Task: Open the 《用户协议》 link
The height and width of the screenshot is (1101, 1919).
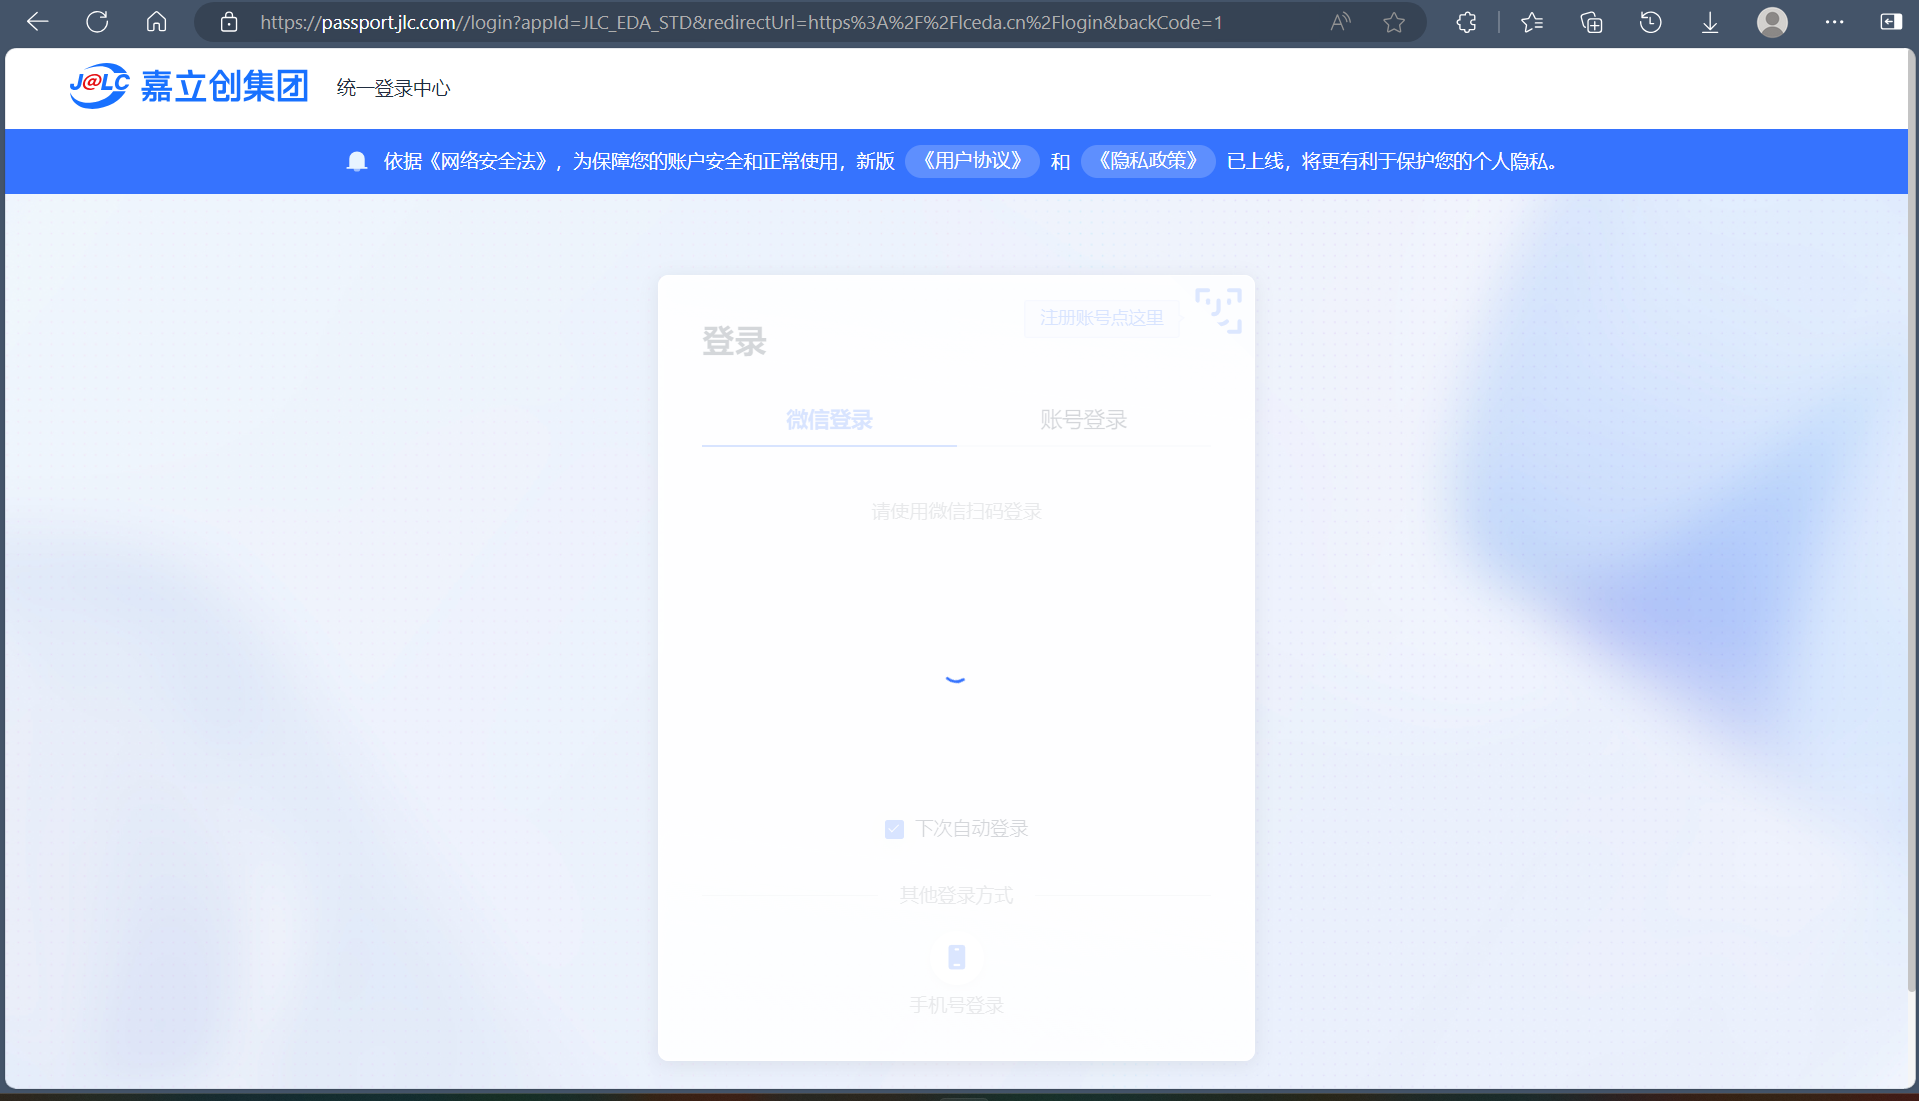Action: coord(972,161)
